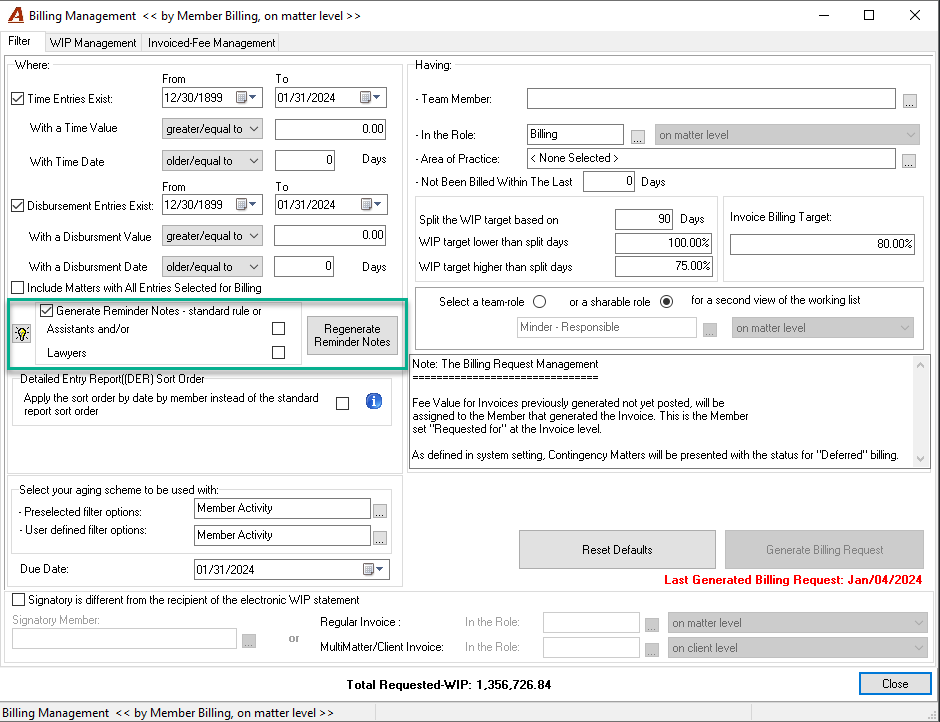Check Signatory is different from recipient checkbox

coord(19,600)
